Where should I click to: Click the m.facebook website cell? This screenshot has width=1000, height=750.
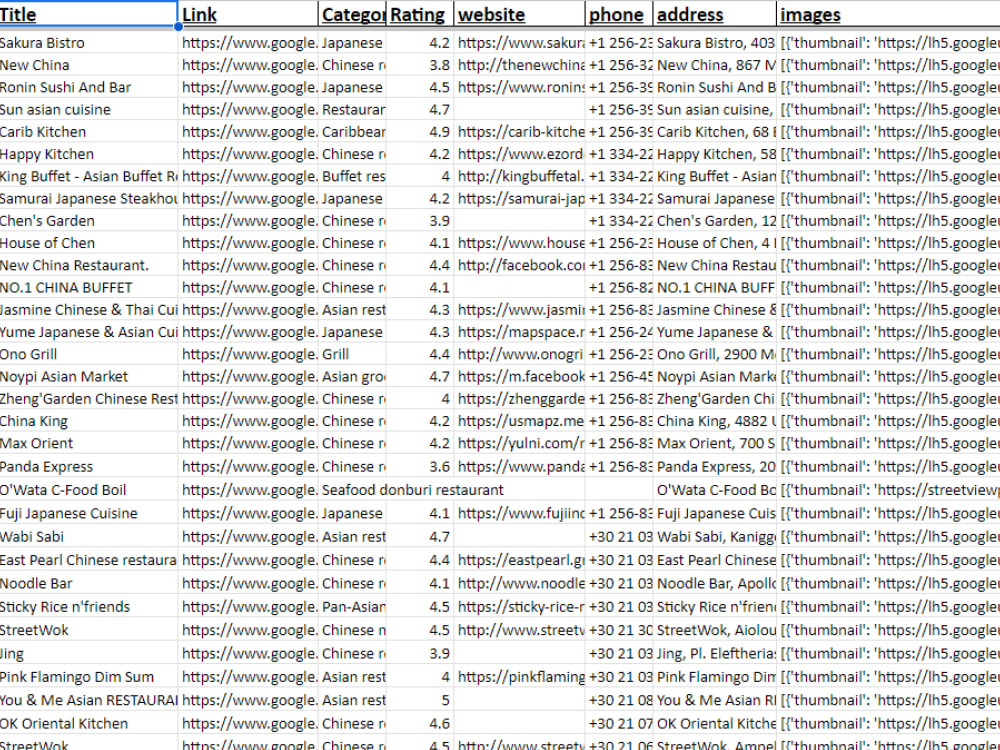click(519, 377)
